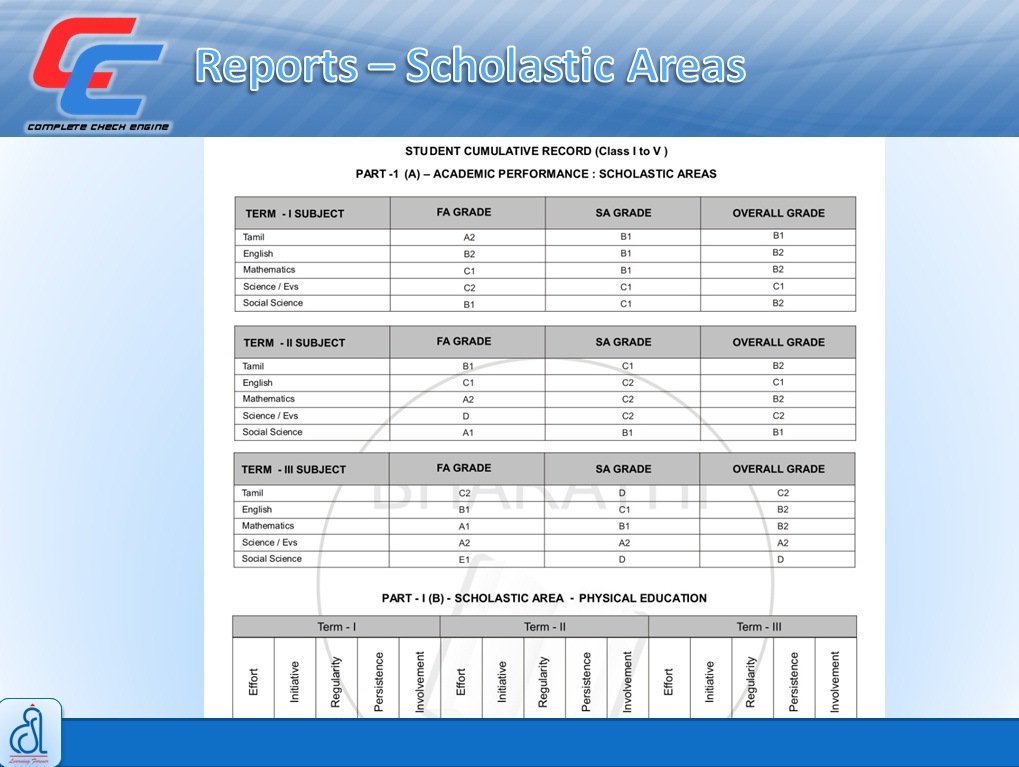
Task: Click SA GRADE header in Term III table
Action: [623, 469]
